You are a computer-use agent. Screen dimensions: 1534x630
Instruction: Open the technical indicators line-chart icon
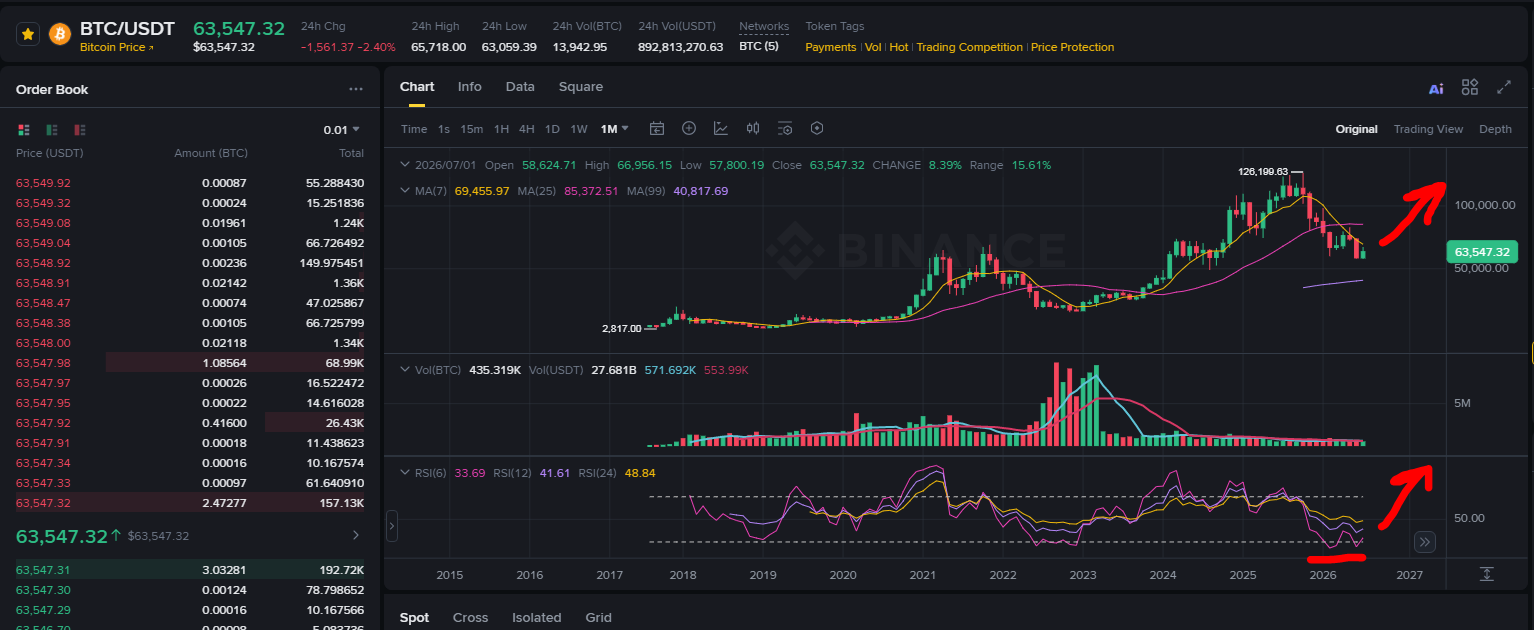(x=721, y=128)
